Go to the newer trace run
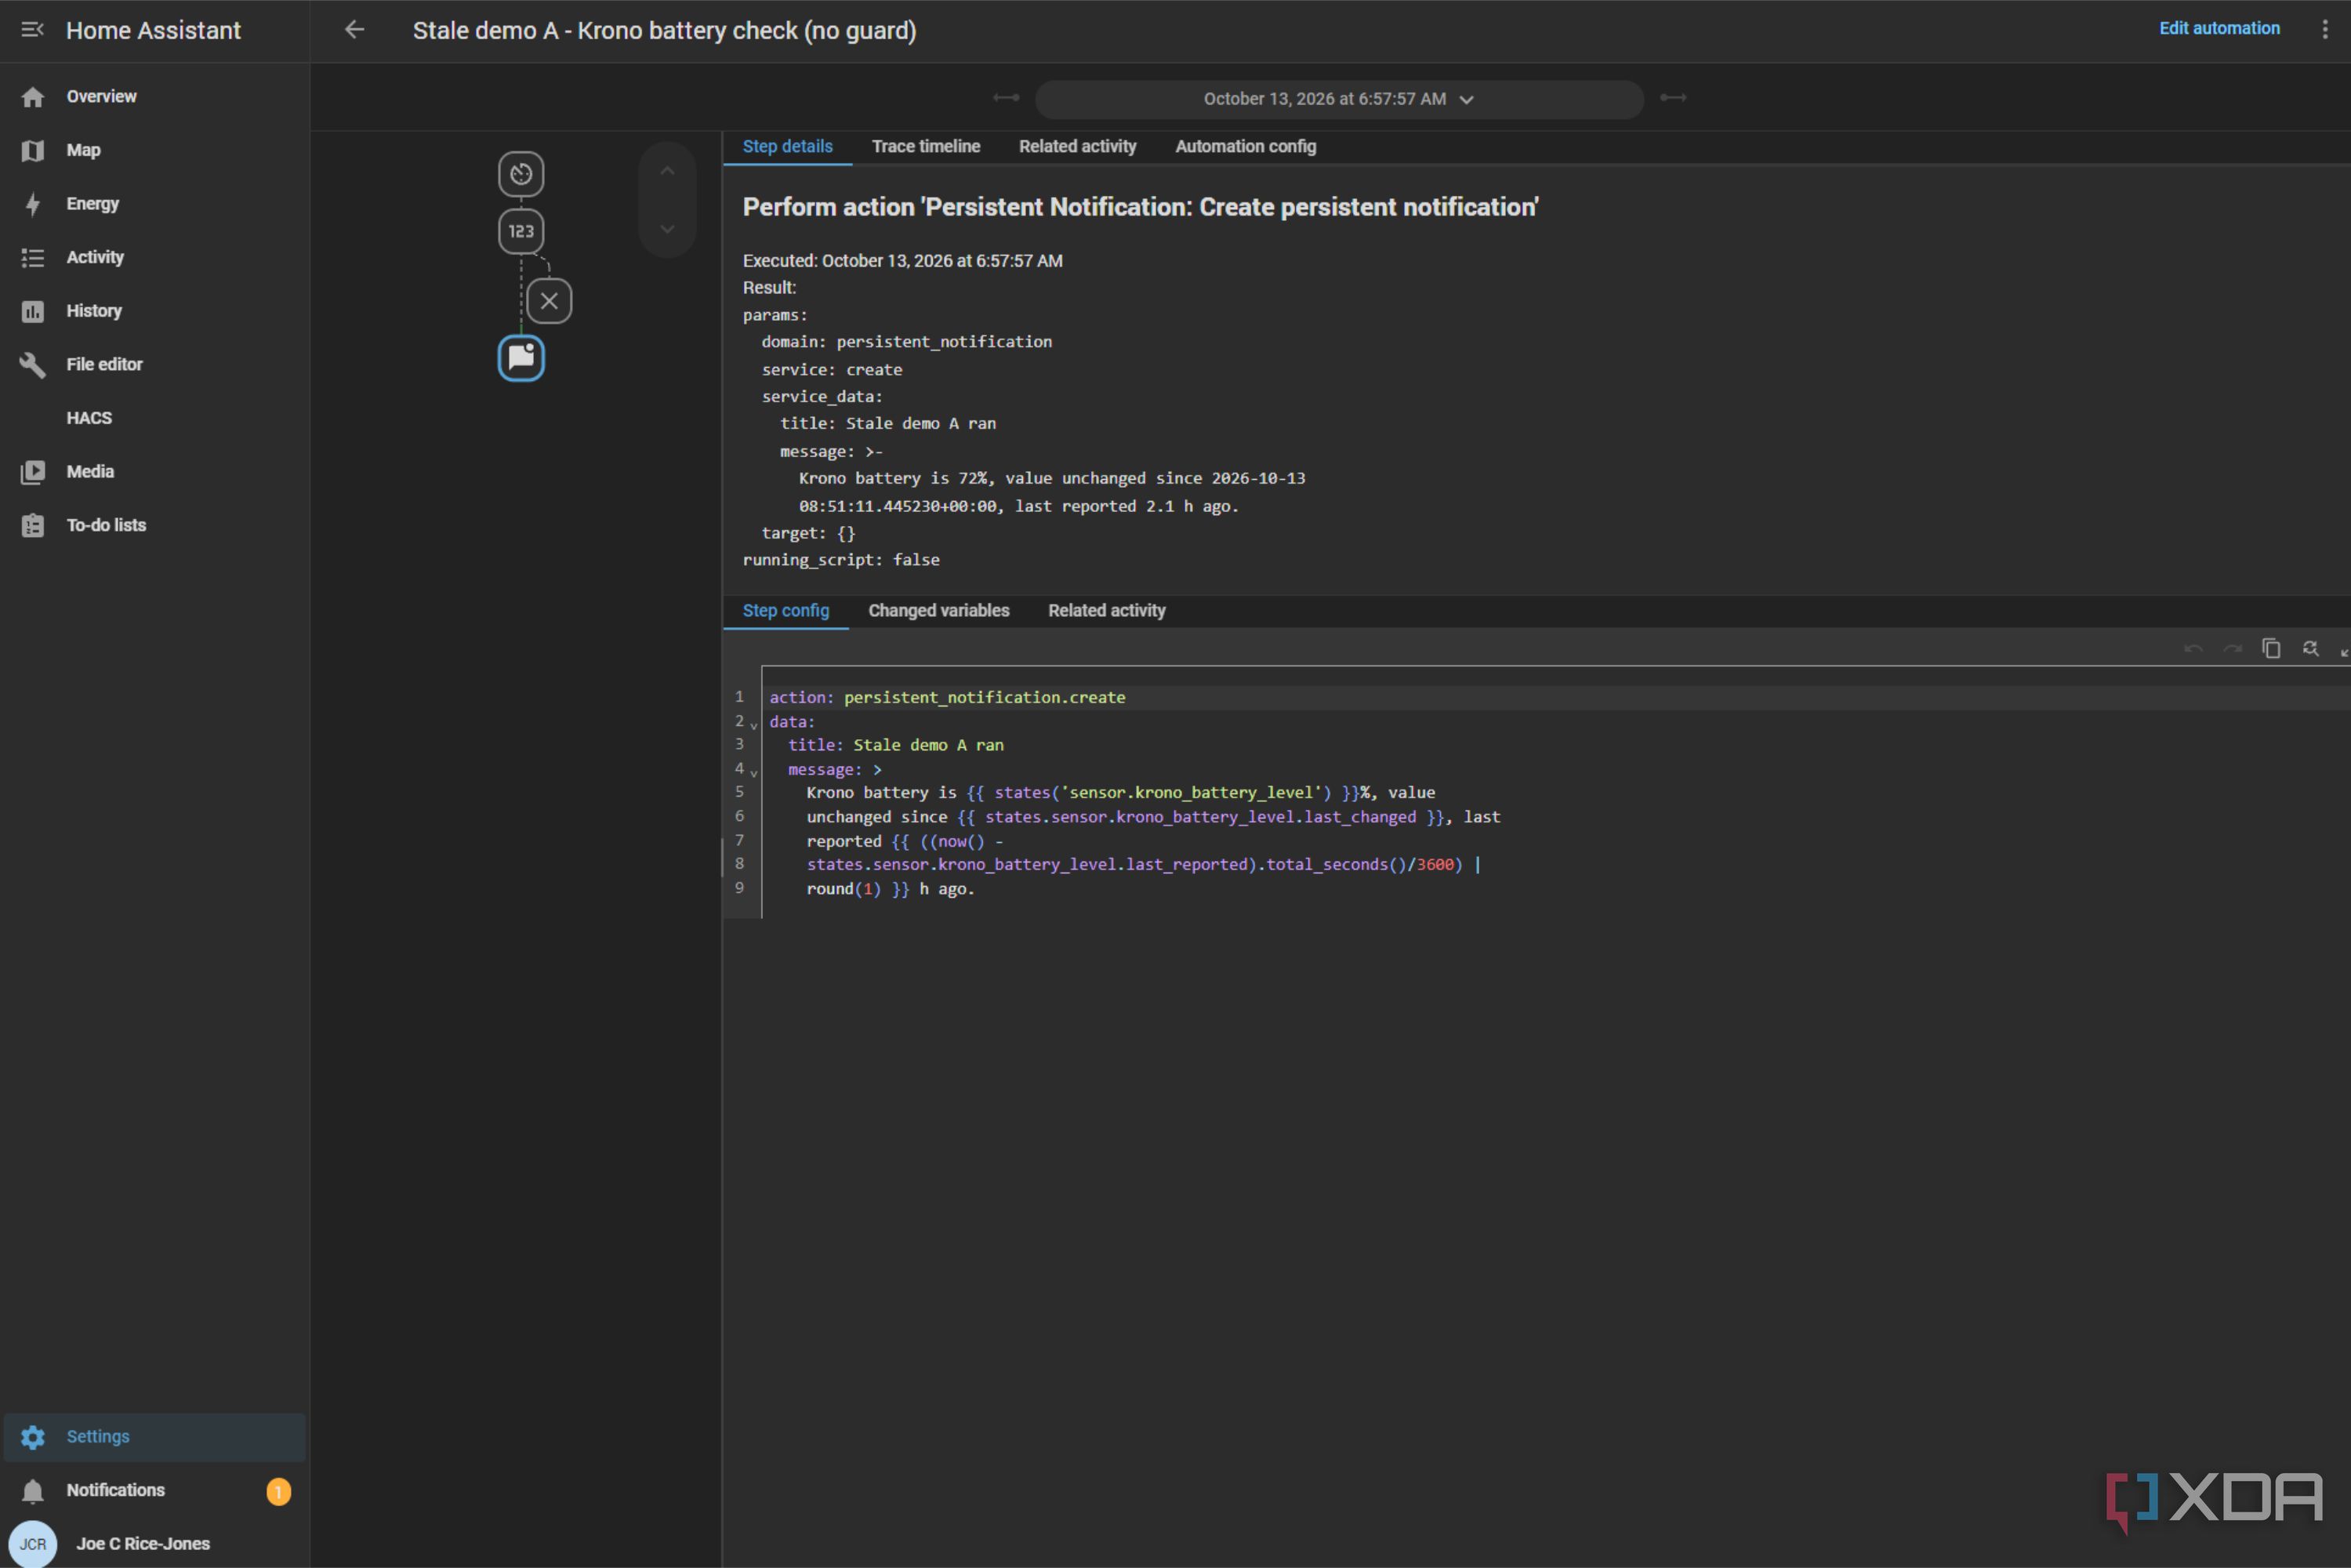The image size is (2351, 1568). coord(1673,98)
